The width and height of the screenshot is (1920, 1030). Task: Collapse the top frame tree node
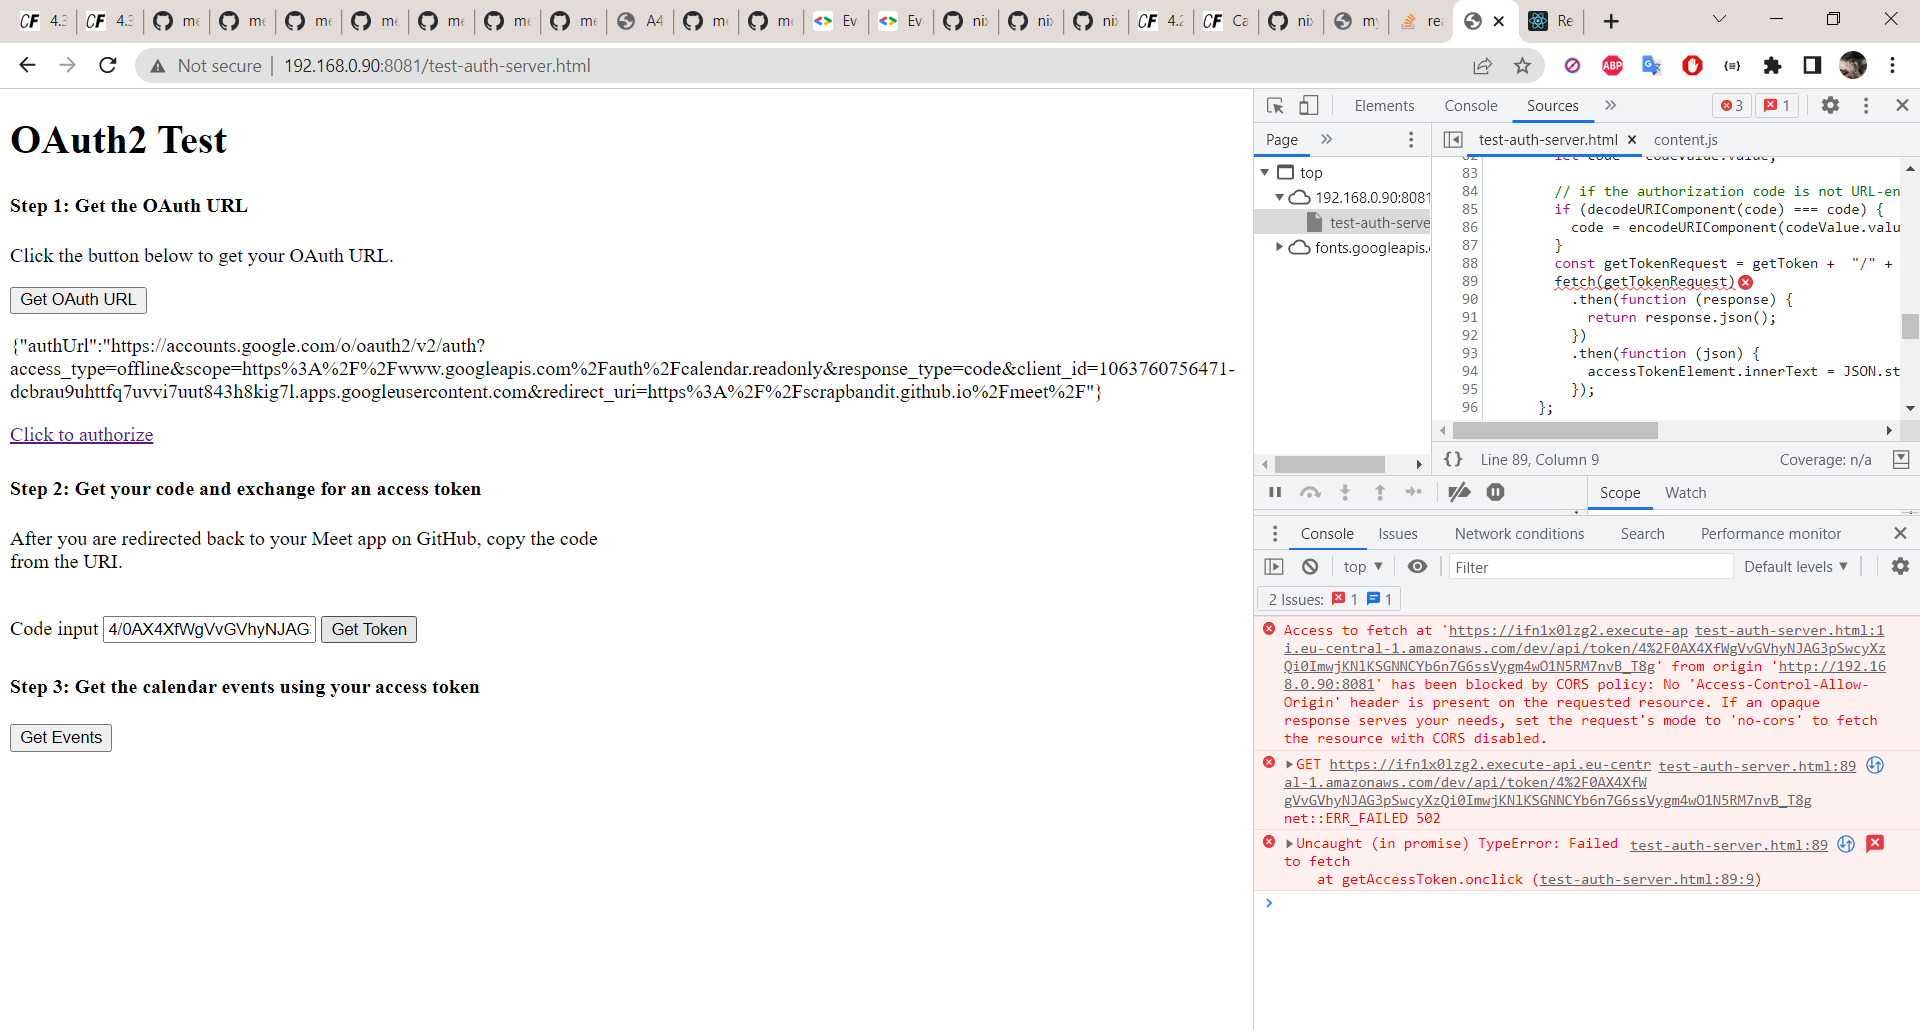click(1265, 172)
